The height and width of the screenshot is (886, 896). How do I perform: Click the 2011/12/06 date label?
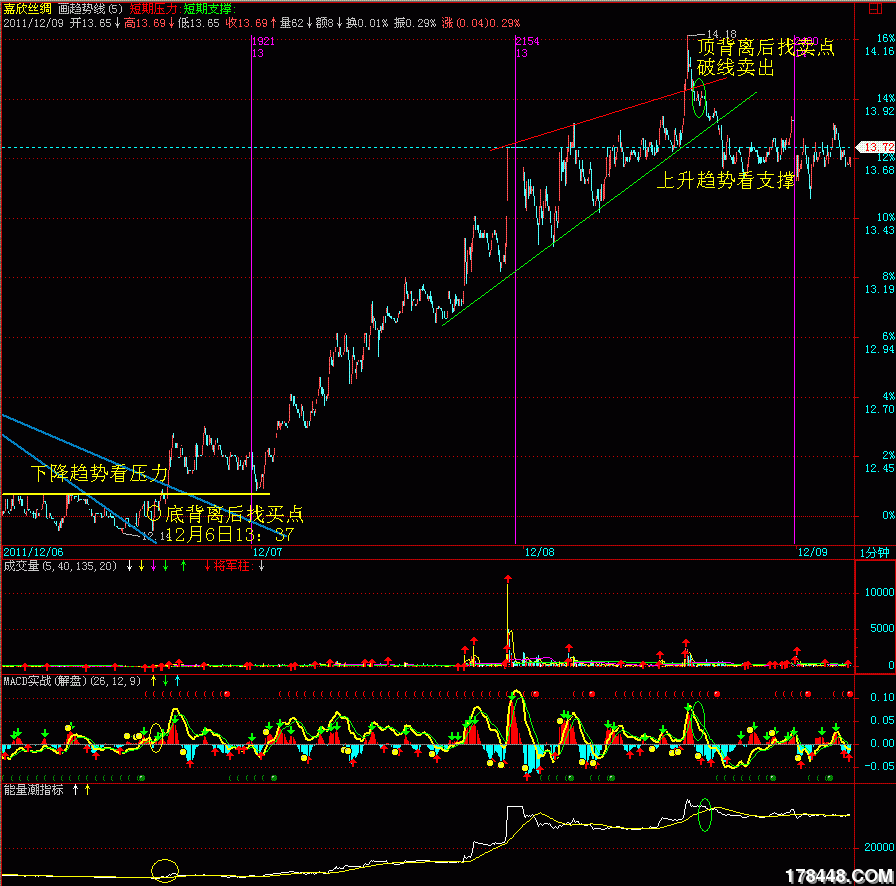pyautogui.click(x=33, y=552)
